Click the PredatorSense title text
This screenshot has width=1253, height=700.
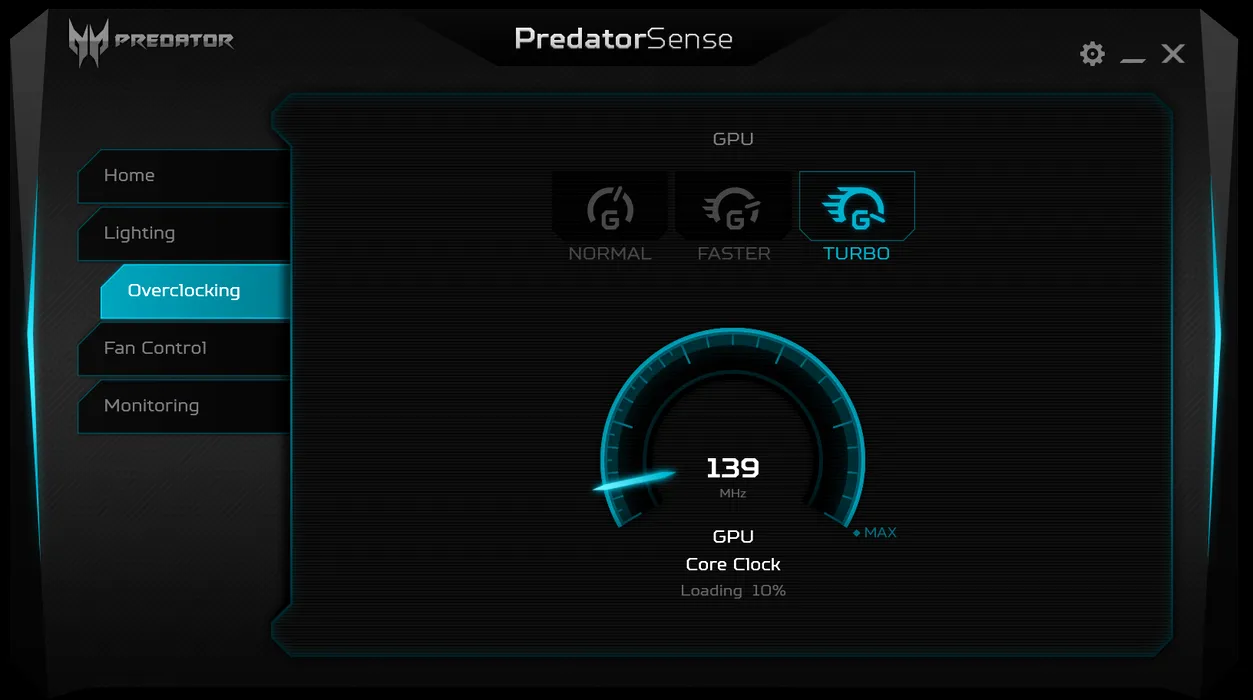click(624, 39)
